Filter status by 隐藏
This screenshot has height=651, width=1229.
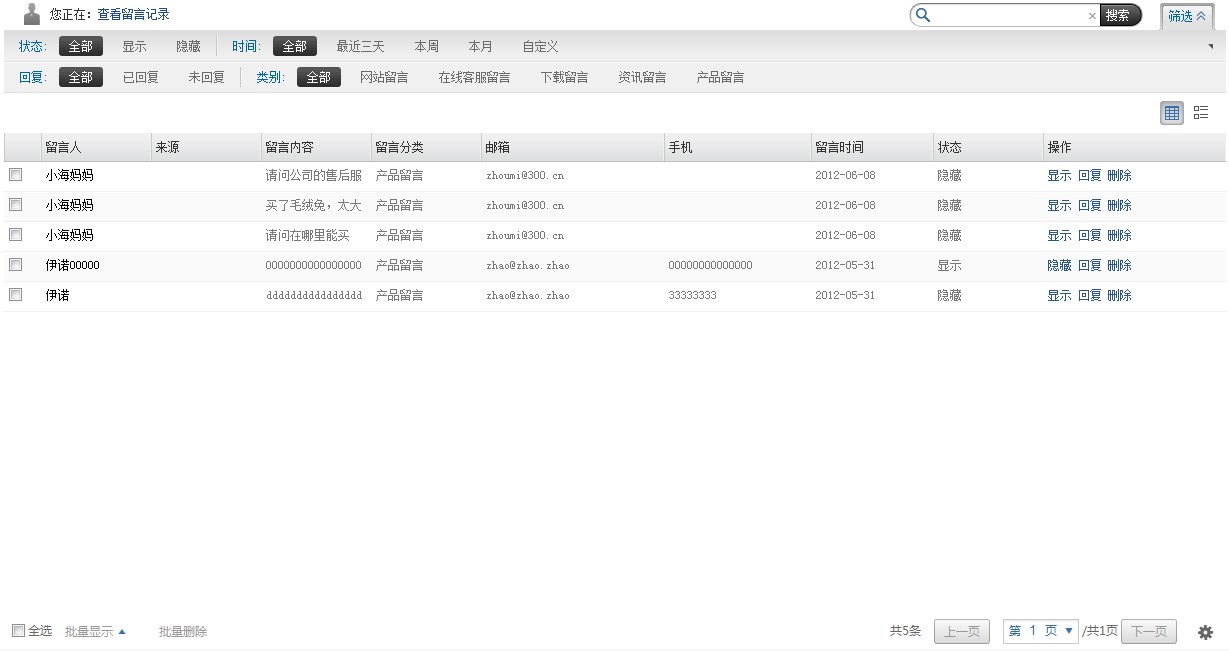coord(188,46)
